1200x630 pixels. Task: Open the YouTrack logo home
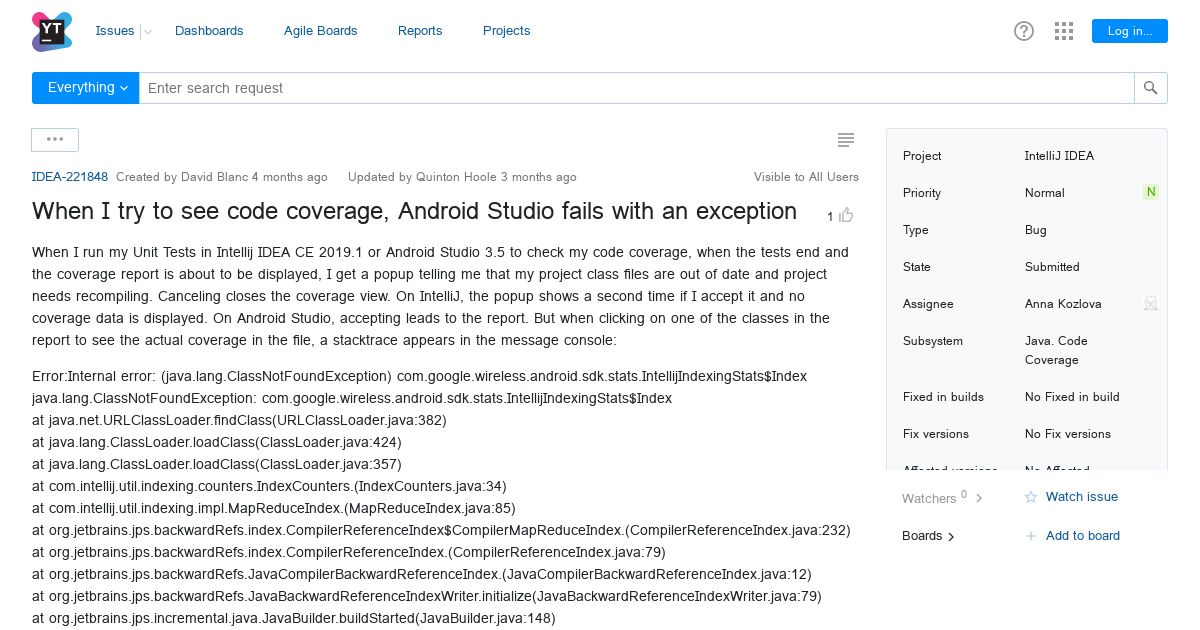coord(52,32)
